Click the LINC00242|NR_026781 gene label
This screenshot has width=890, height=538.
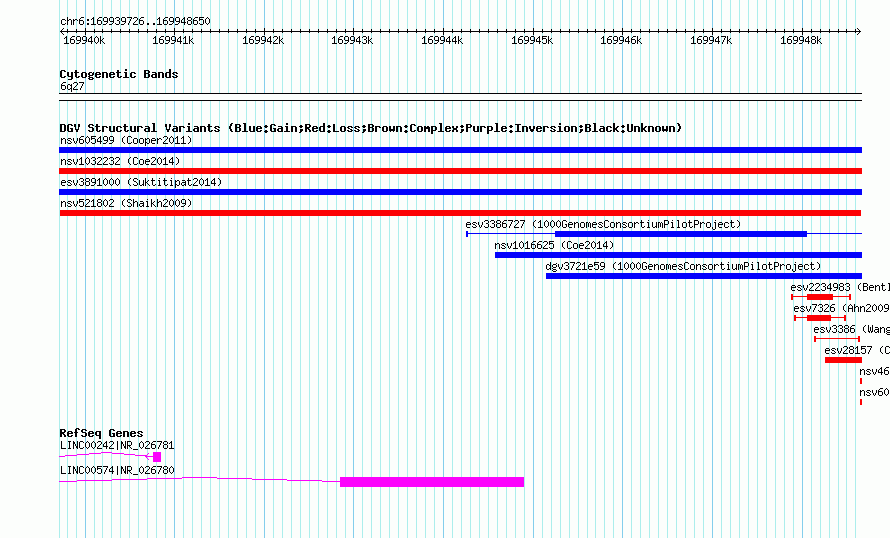(117, 445)
